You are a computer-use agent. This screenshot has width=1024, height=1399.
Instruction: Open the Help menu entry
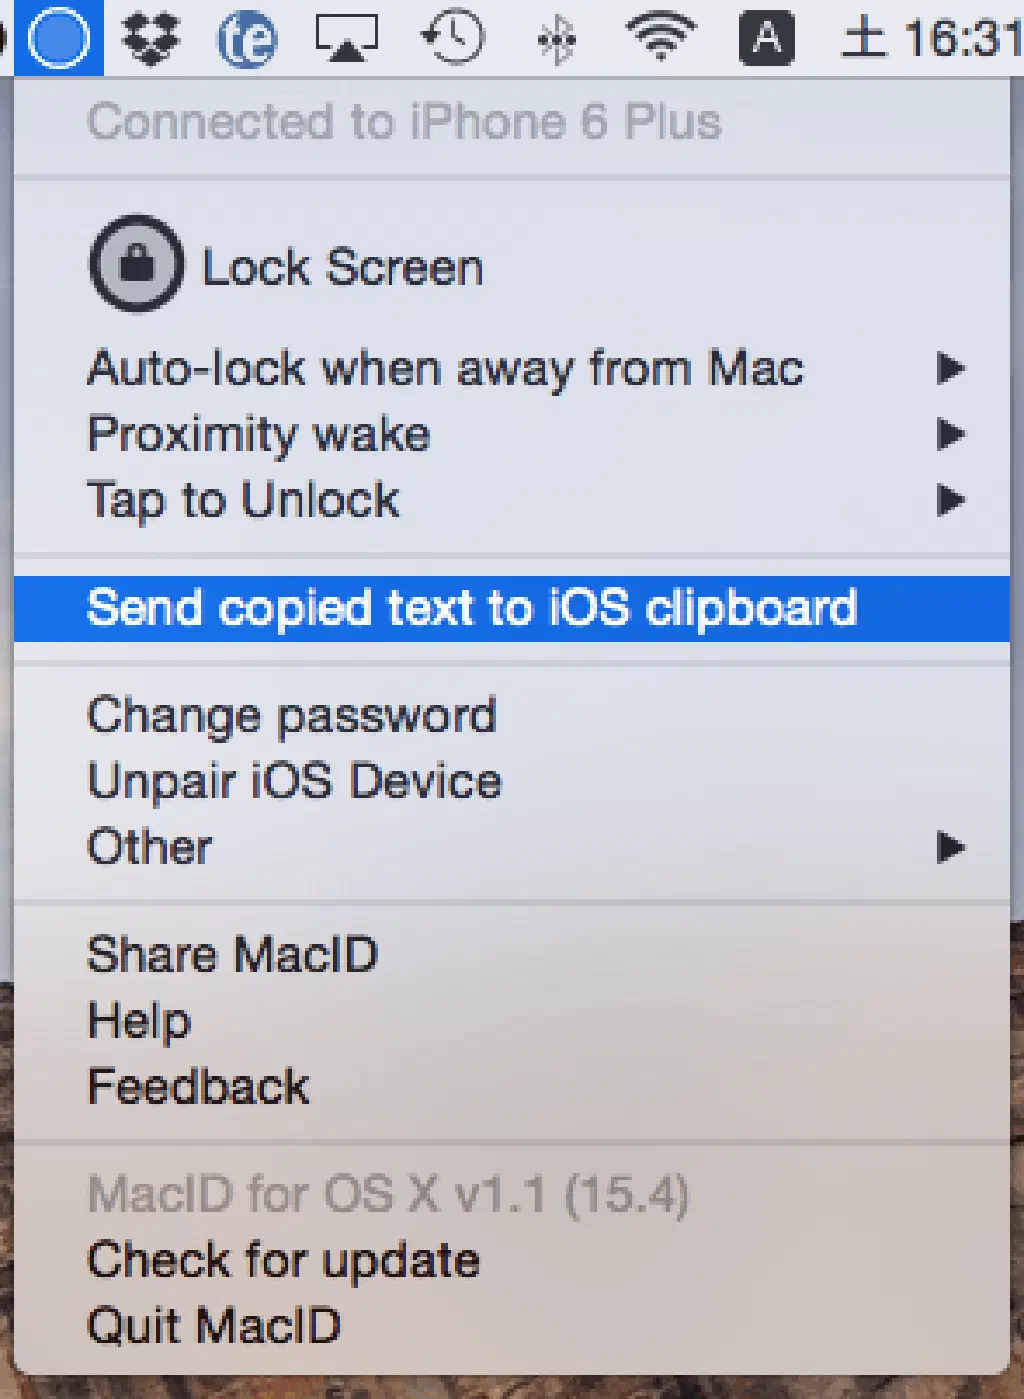(139, 1021)
